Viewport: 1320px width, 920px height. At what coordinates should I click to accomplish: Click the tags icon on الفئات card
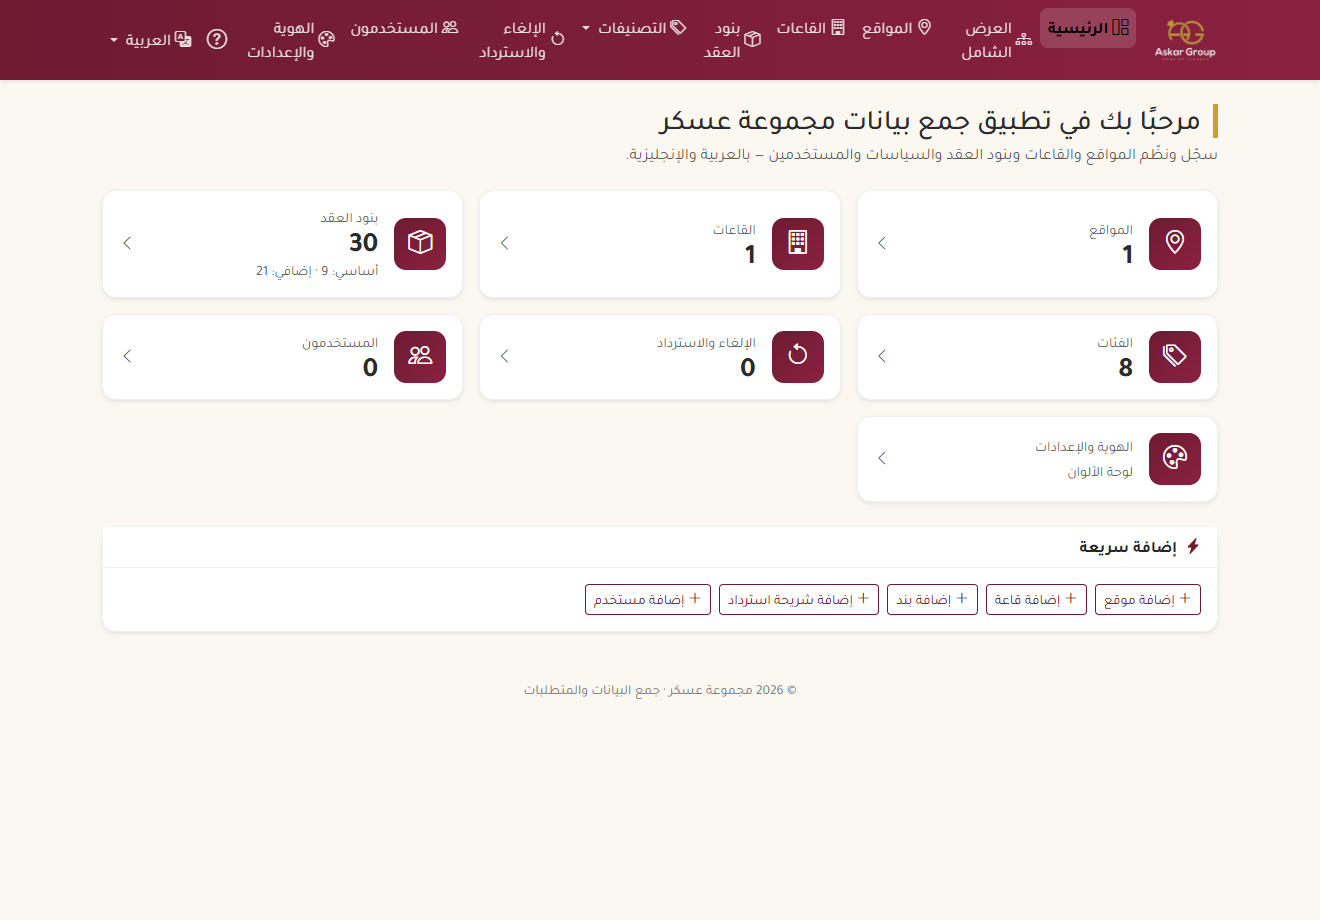[1175, 356]
